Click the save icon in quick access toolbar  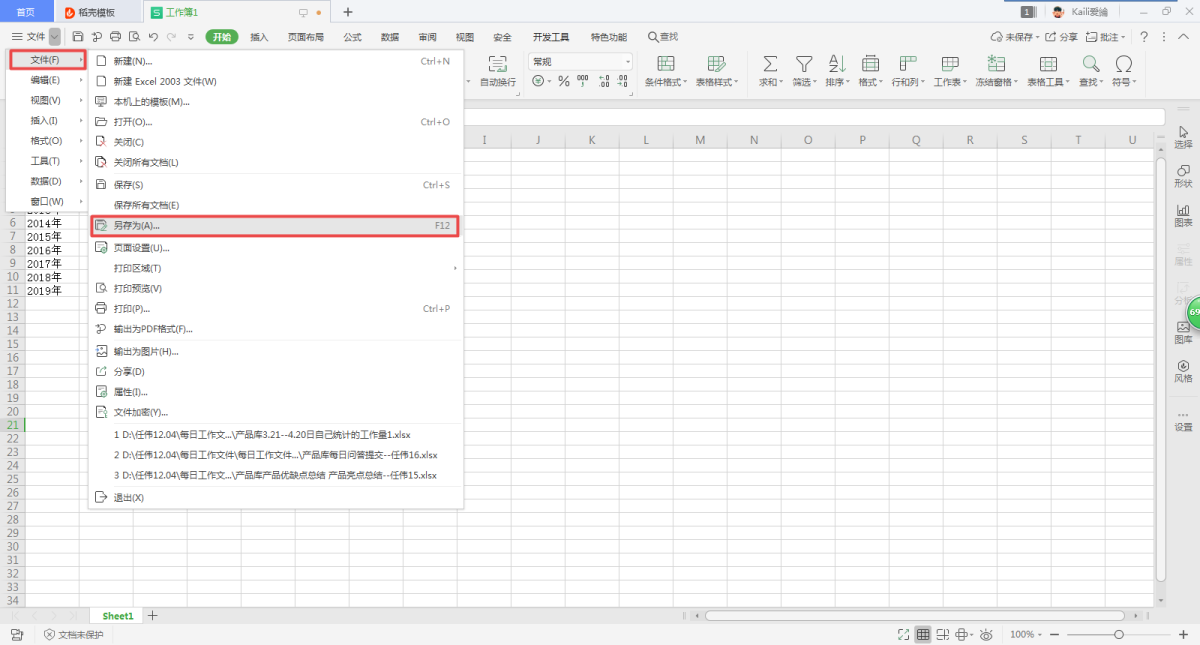click(x=78, y=37)
